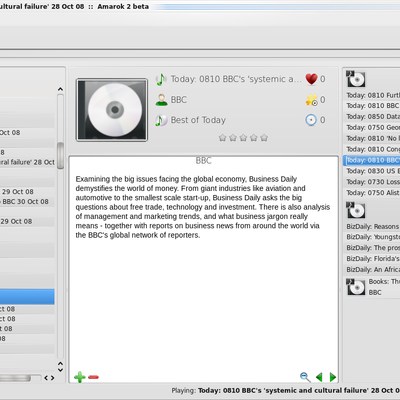The image size is (400, 400).
Task: Click the horizontal scroll left arrow
Action: 46,378
